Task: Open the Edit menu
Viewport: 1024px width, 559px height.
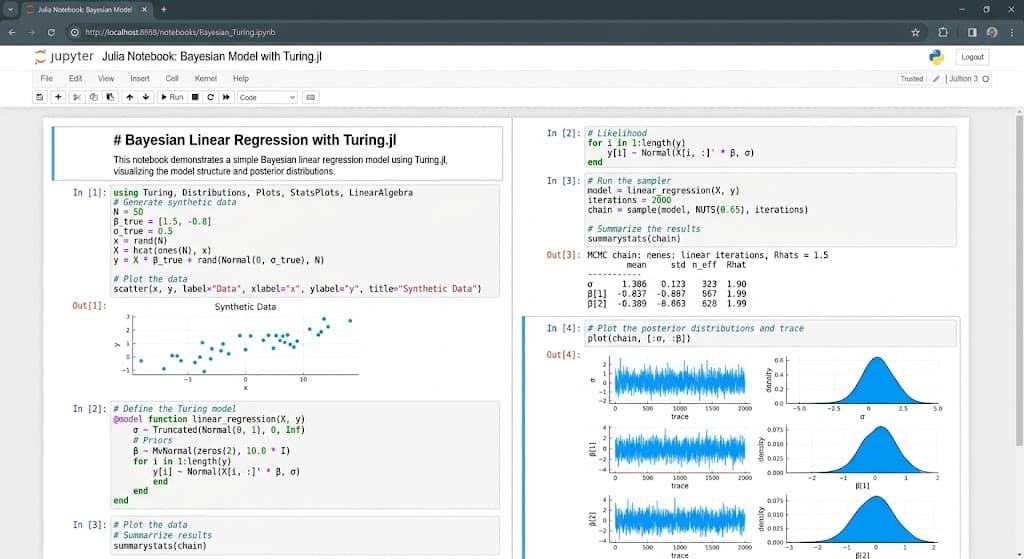Action: 76,78
